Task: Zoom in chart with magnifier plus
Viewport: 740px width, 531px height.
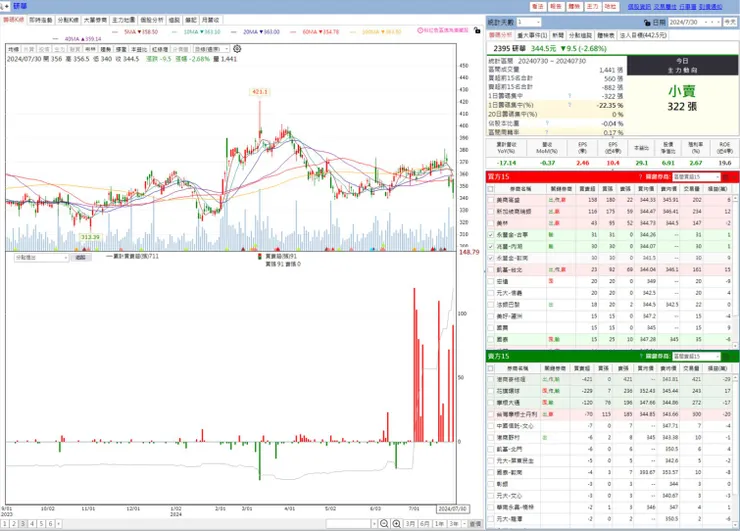Action: (x=396, y=523)
